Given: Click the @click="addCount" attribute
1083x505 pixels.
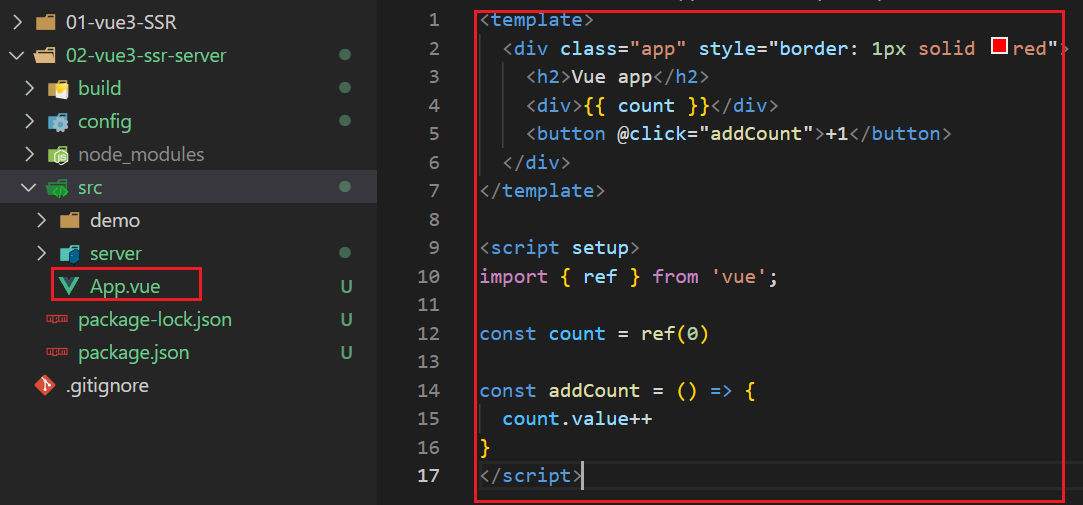Looking at the screenshot, I should pos(716,133).
